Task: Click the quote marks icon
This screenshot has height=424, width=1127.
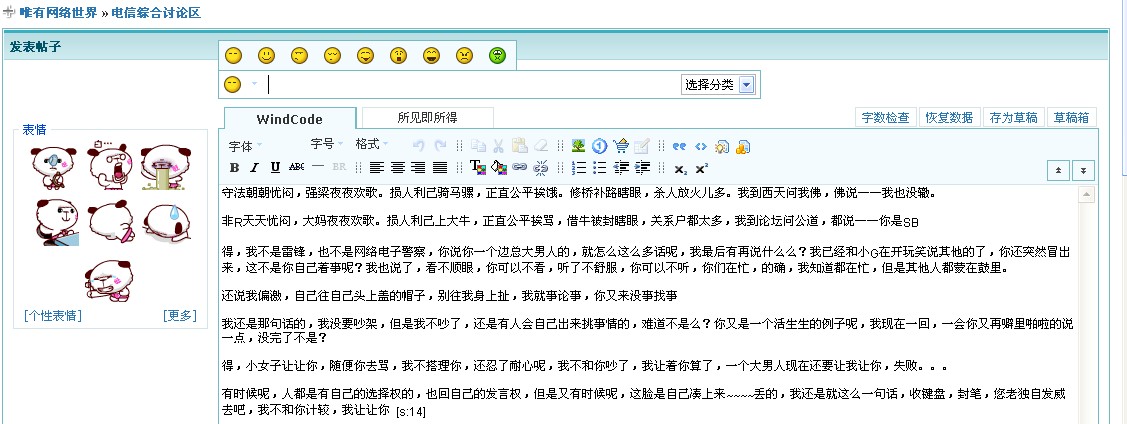Action: point(679,146)
